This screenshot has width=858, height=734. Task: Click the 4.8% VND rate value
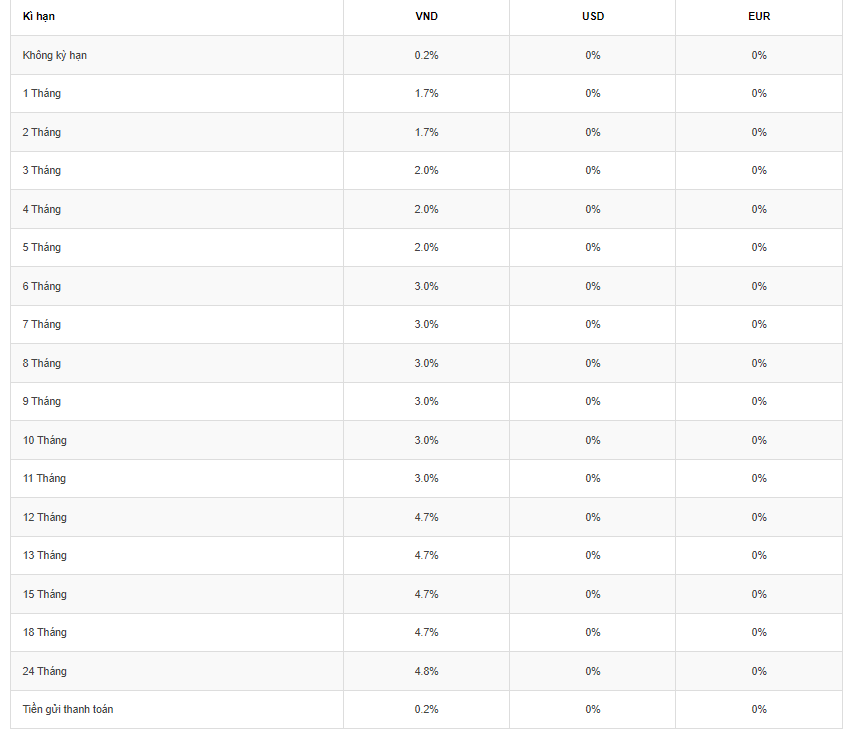coord(426,671)
